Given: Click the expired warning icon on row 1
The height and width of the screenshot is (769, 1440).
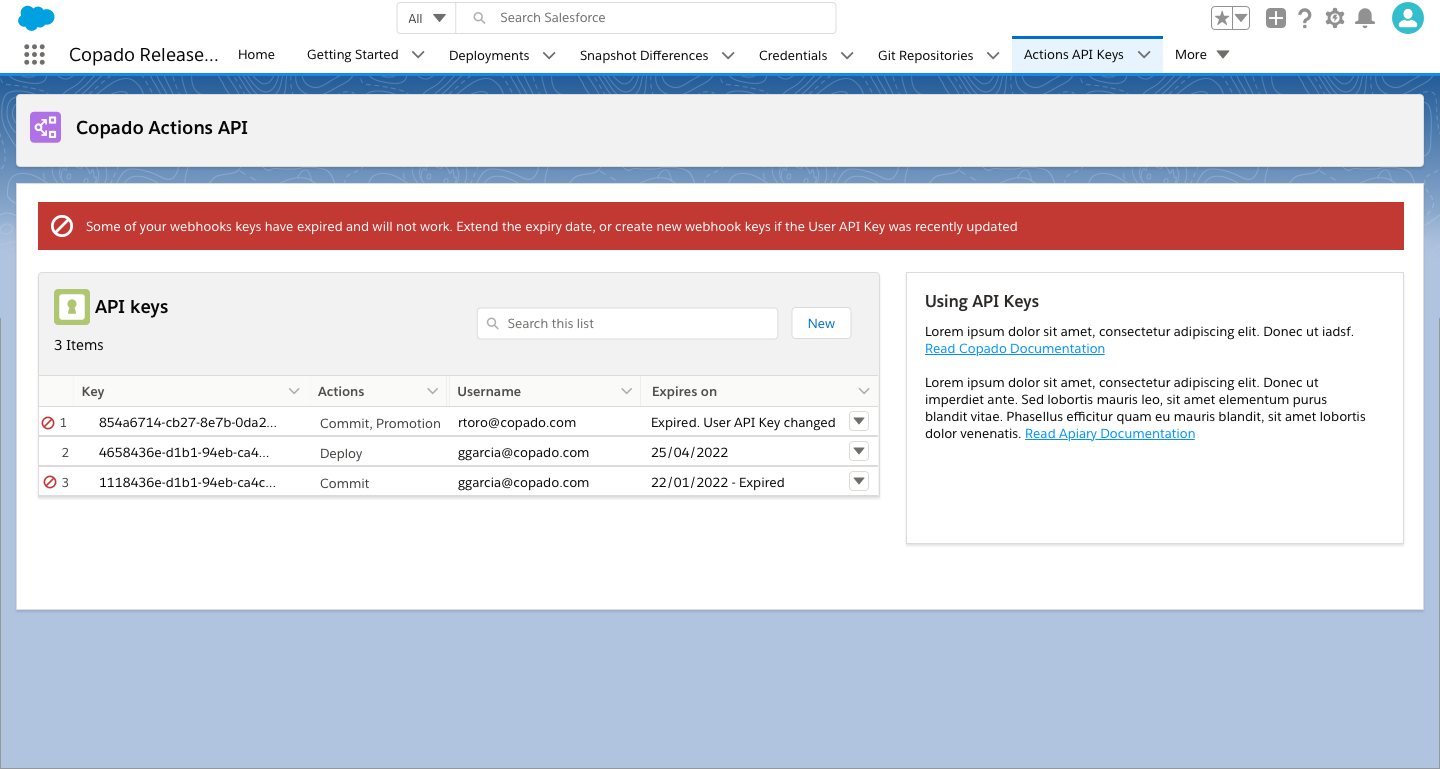Looking at the screenshot, I should 48,423.
